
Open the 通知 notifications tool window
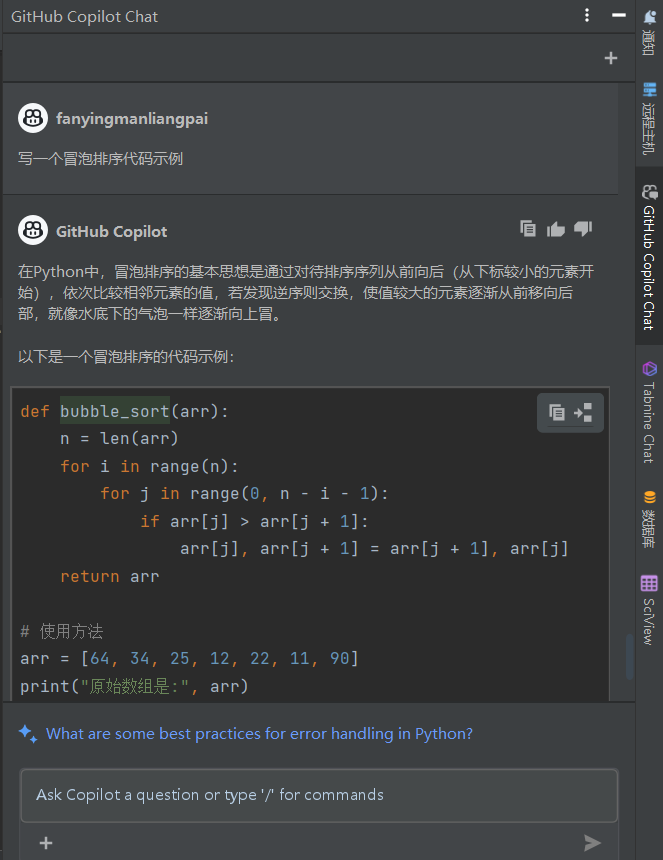tap(649, 32)
